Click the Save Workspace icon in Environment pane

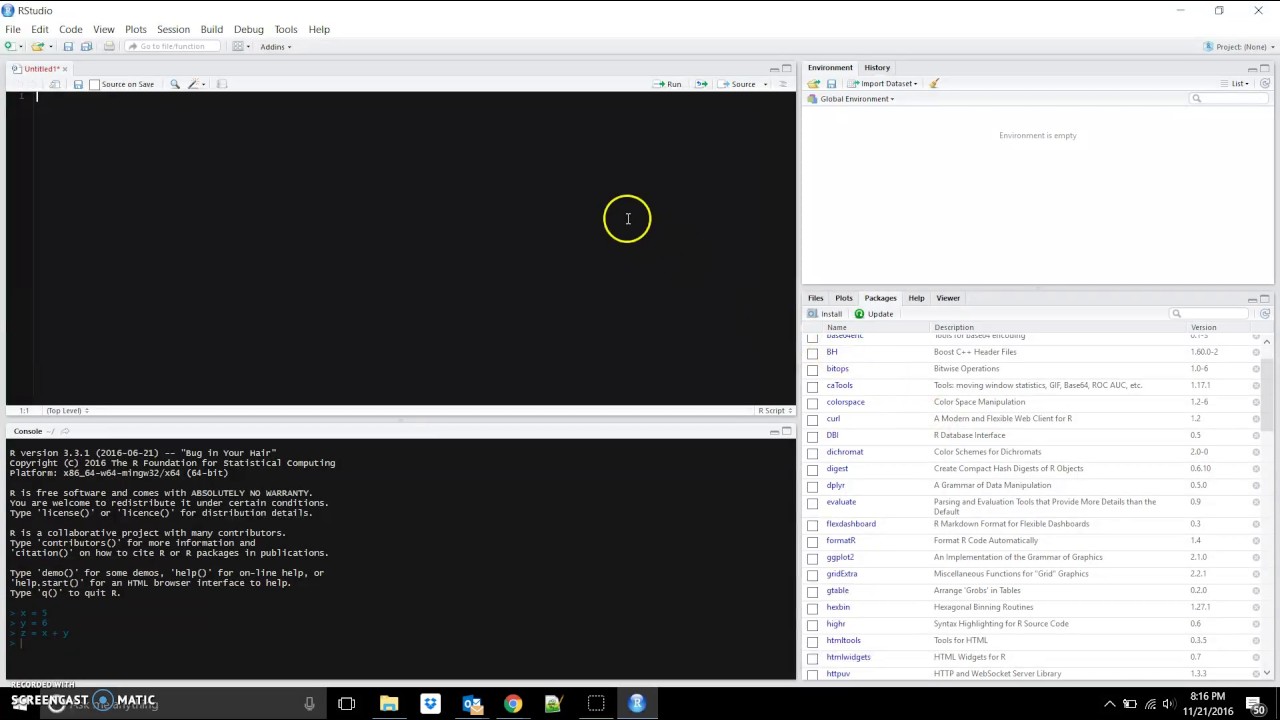click(x=831, y=84)
